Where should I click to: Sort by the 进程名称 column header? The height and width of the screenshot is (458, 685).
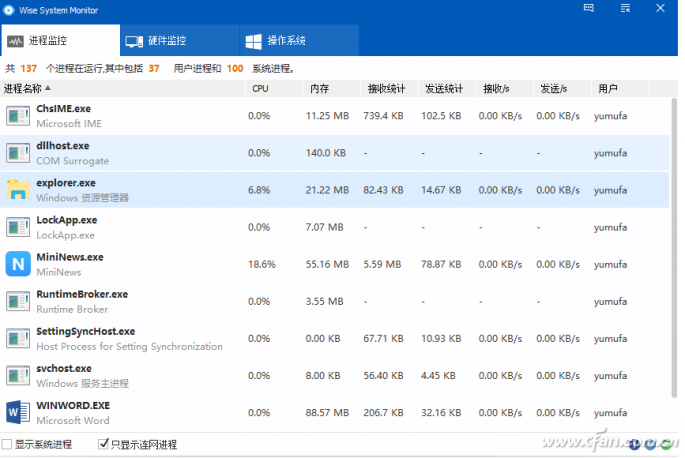coord(123,89)
